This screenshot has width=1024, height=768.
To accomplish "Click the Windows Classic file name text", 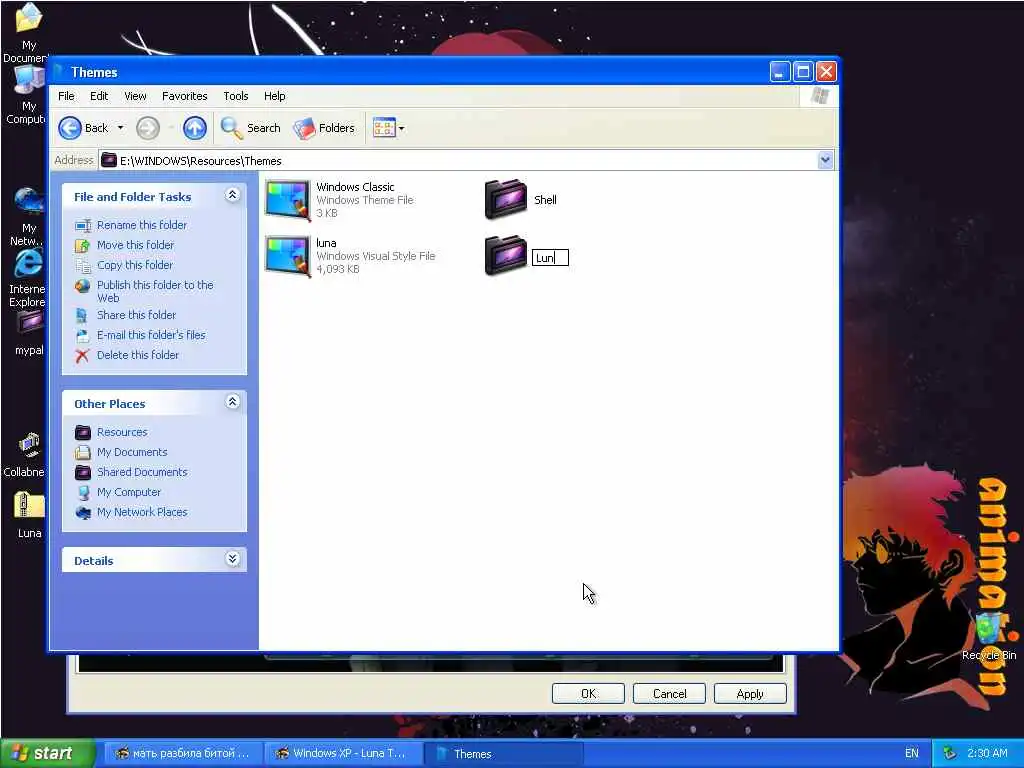I will pyautogui.click(x=355, y=187).
